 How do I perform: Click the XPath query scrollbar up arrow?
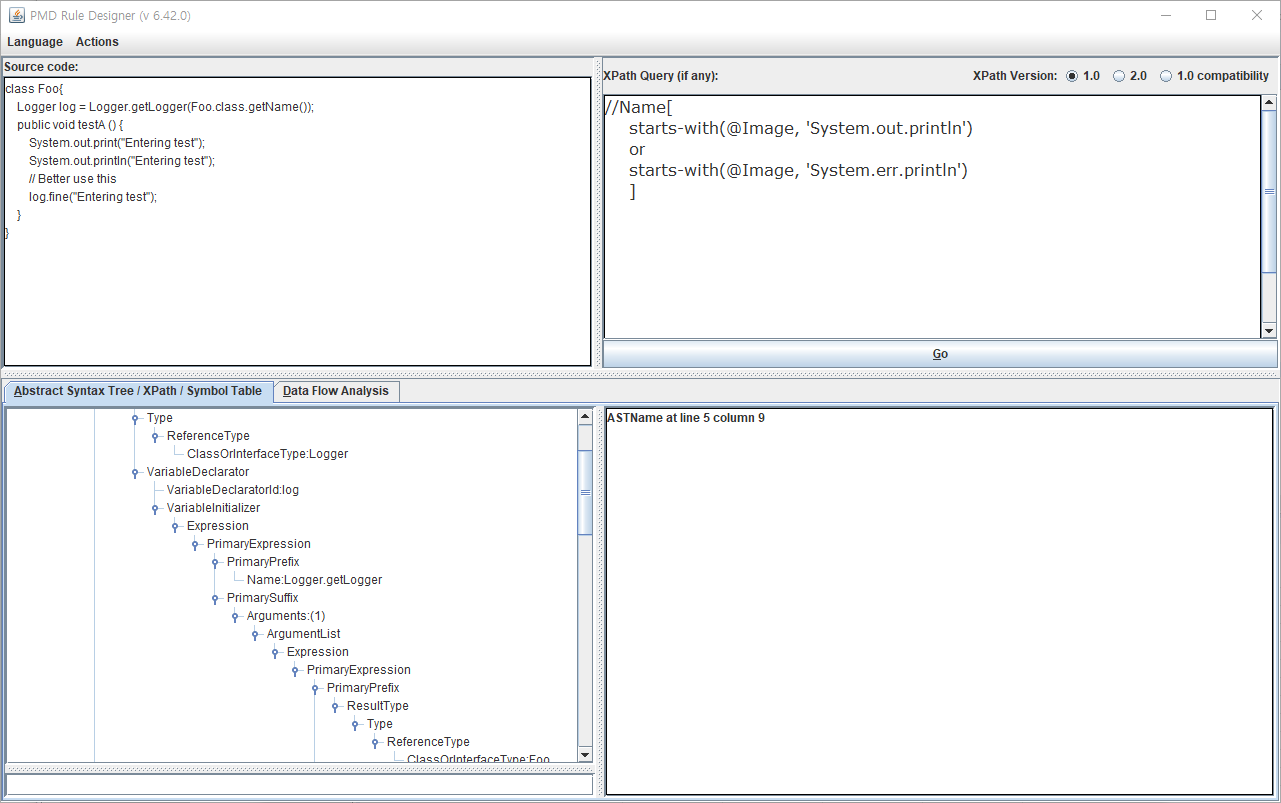tap(1269, 102)
